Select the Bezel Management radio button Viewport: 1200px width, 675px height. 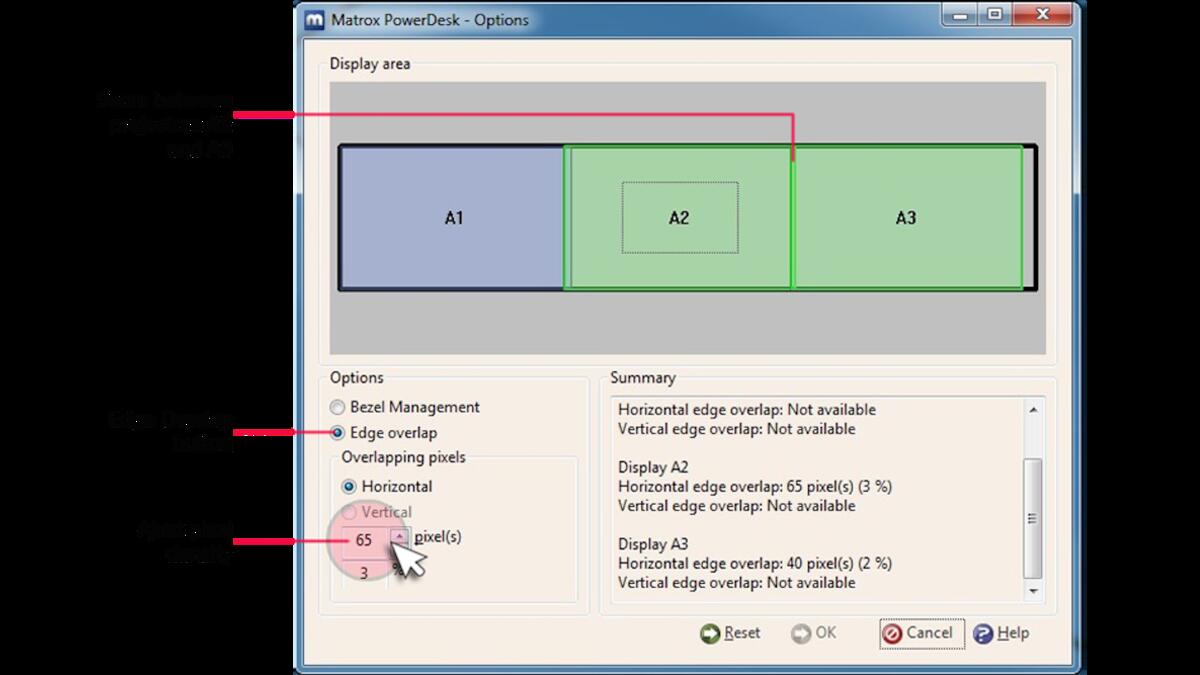pos(337,408)
